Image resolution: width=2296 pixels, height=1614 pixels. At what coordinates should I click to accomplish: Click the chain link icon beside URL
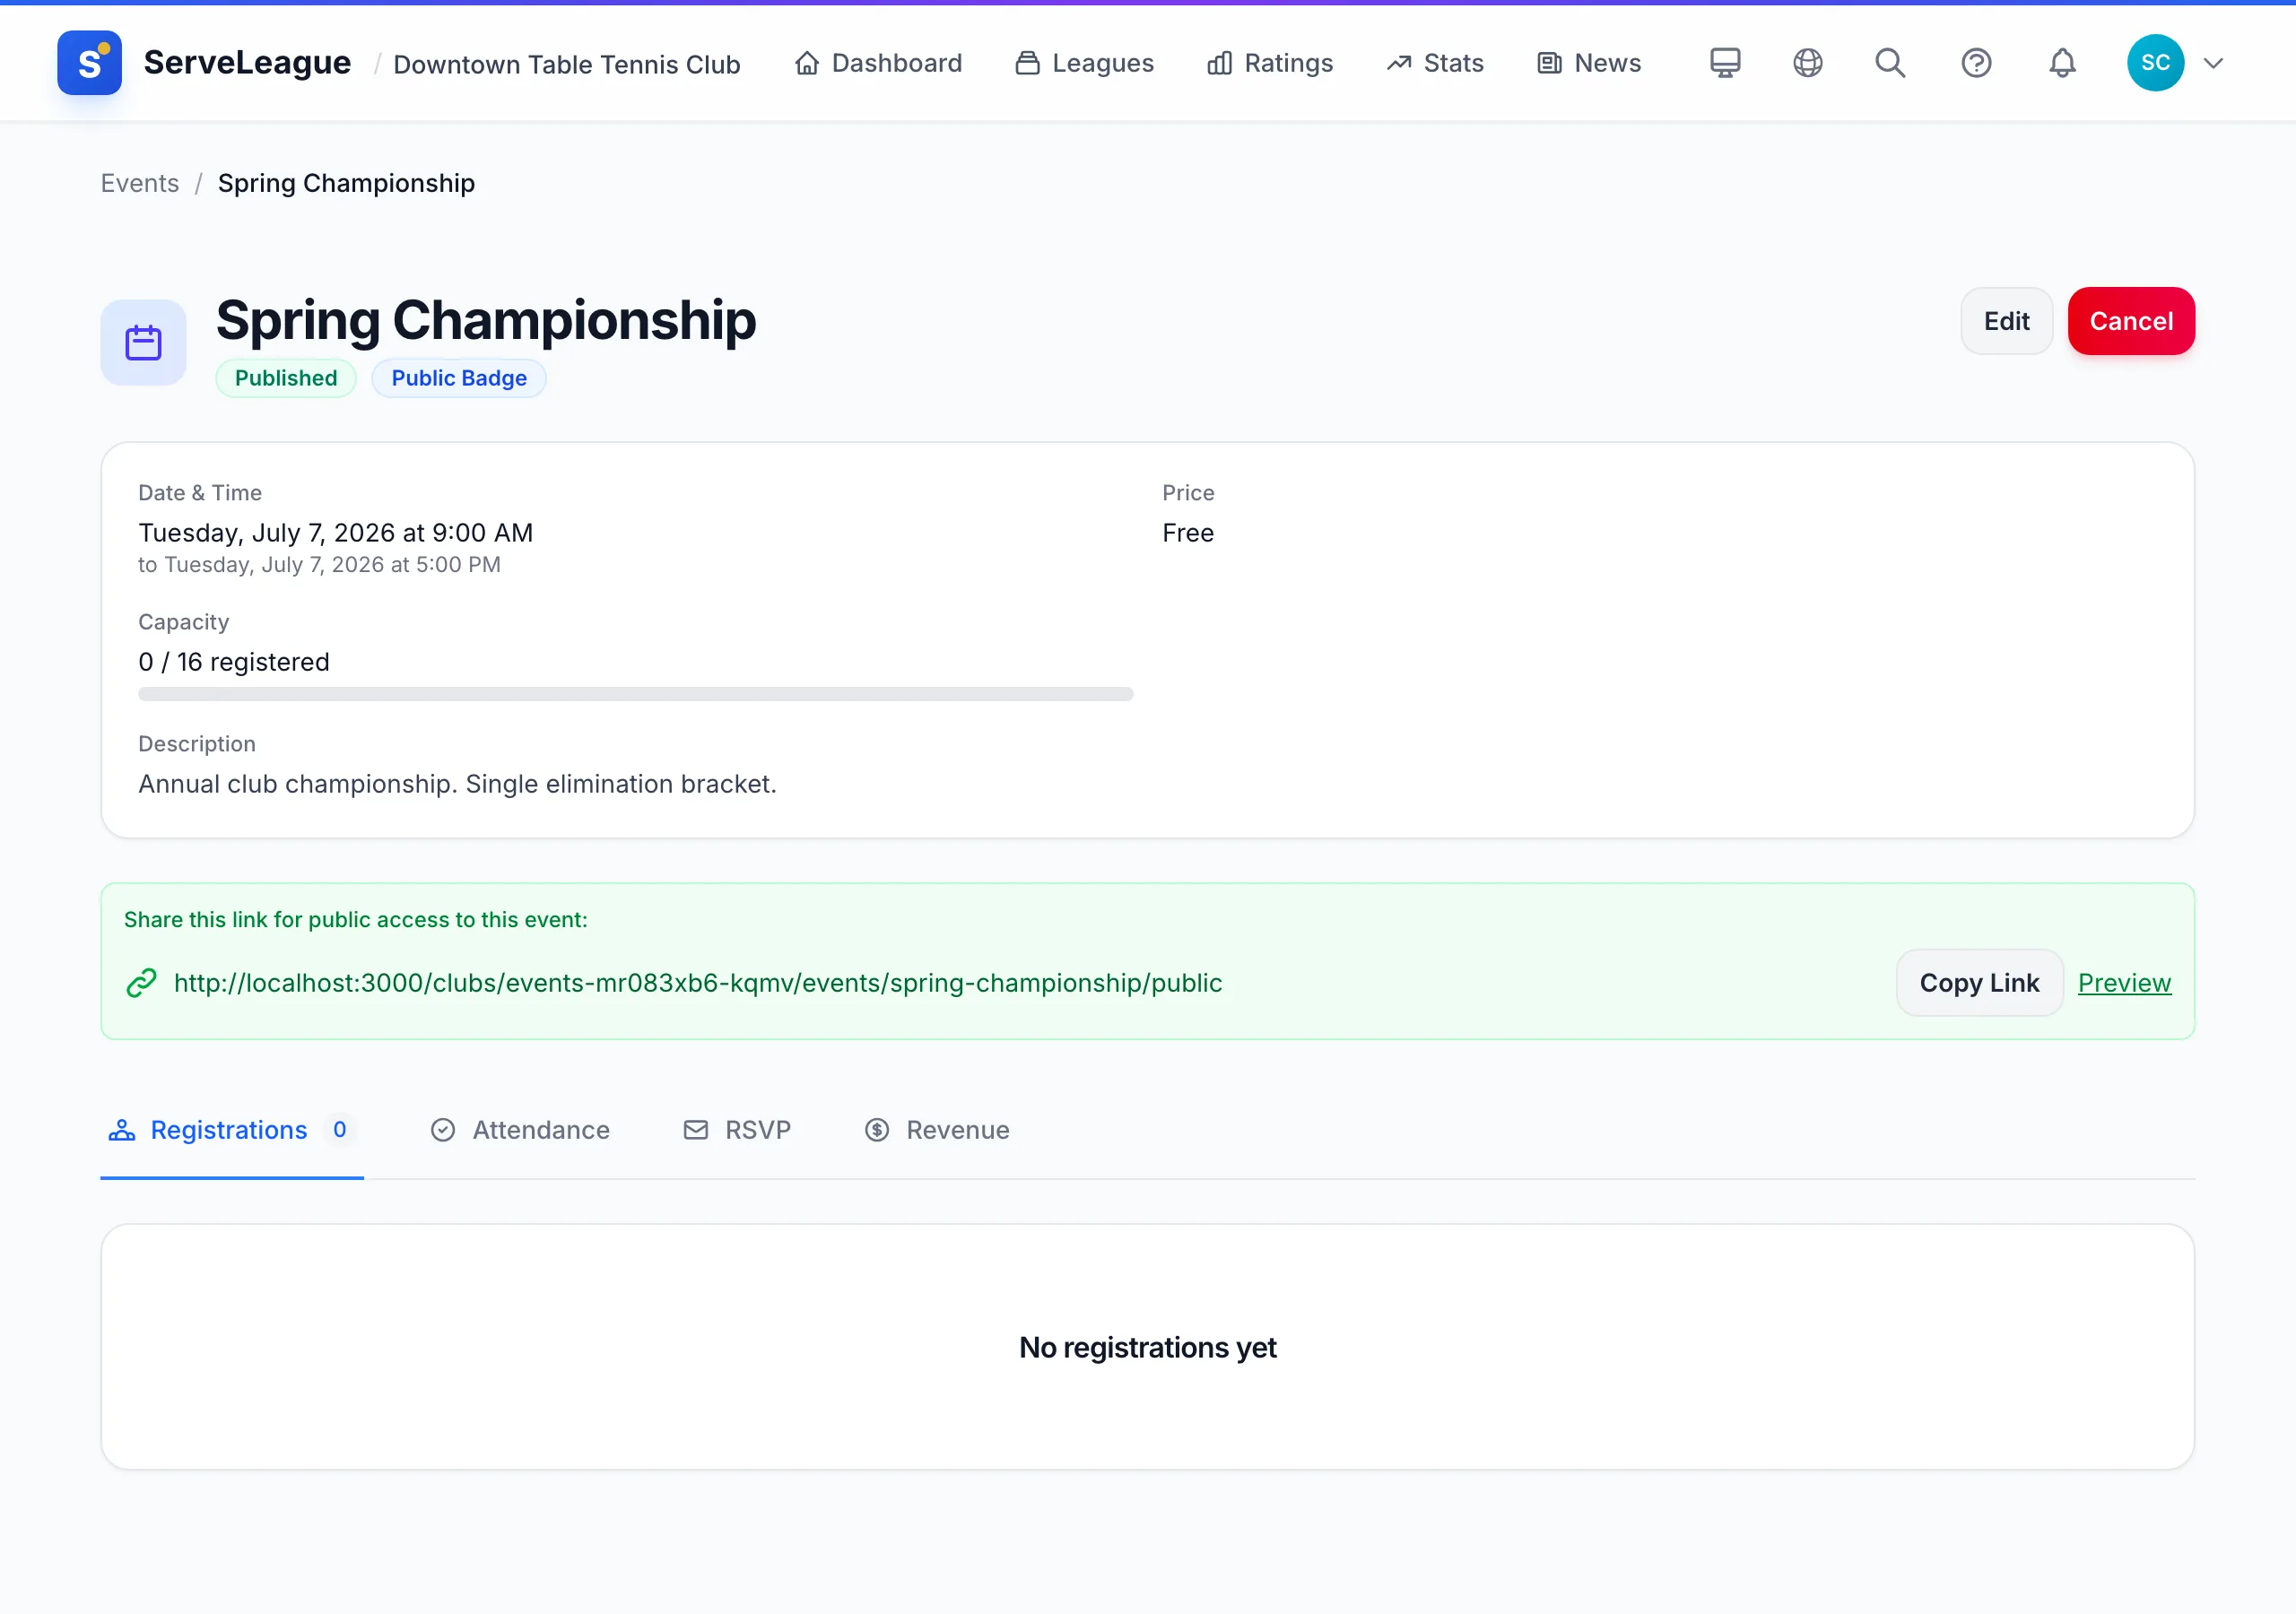pos(141,983)
